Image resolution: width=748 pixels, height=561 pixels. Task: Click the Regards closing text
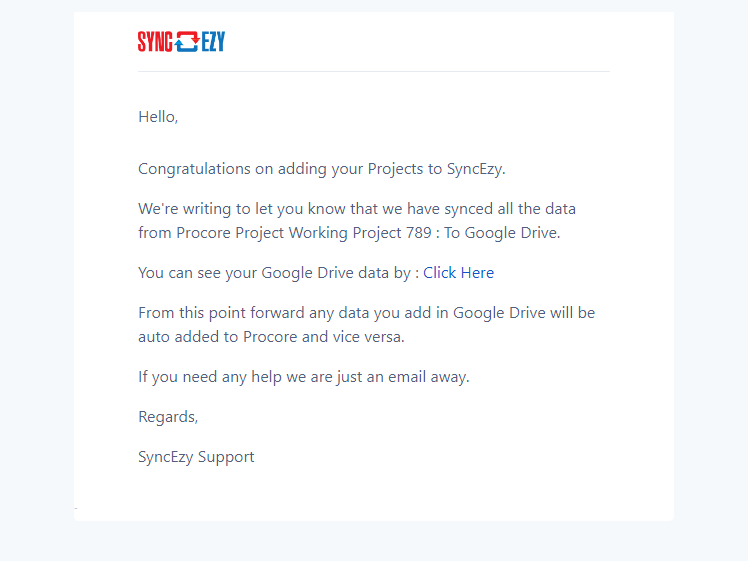point(168,417)
